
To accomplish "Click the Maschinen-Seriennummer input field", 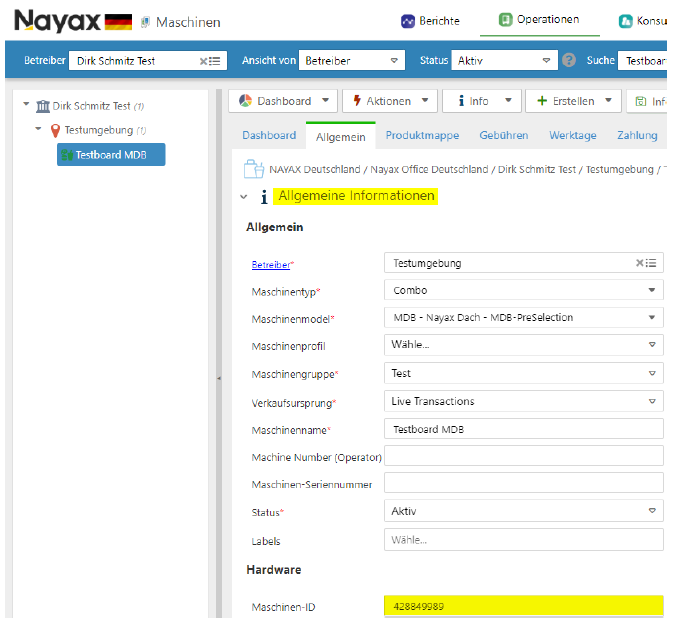I will 524,483.
